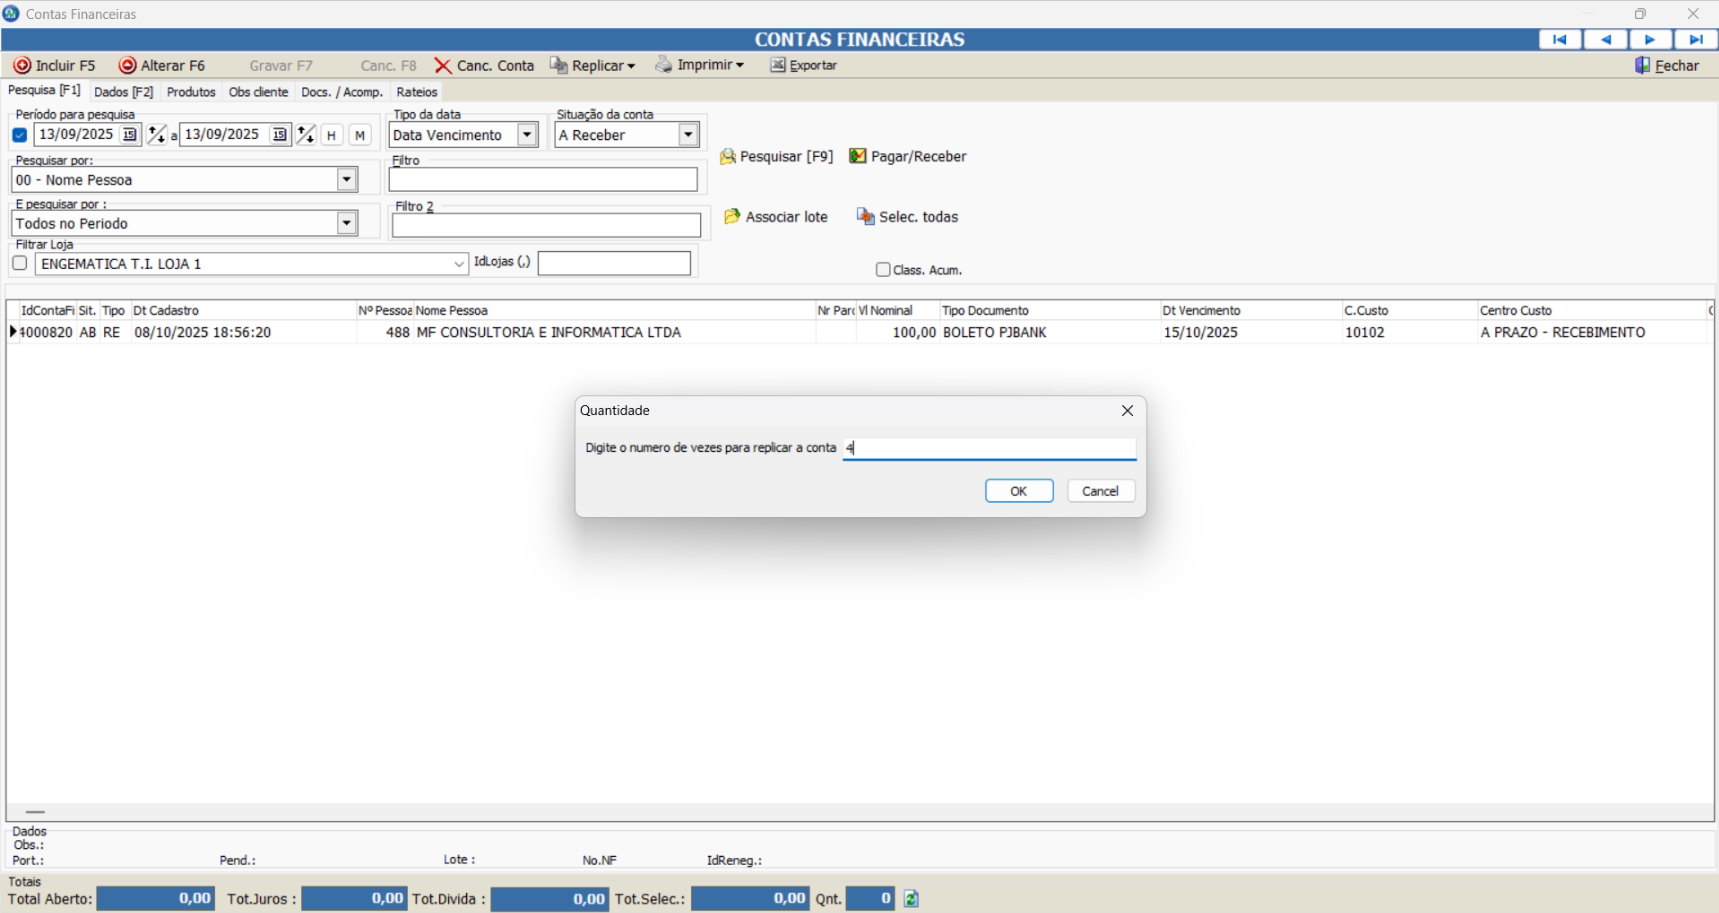
Task: Click the red X Canc. Conta icon
Action: (x=443, y=65)
